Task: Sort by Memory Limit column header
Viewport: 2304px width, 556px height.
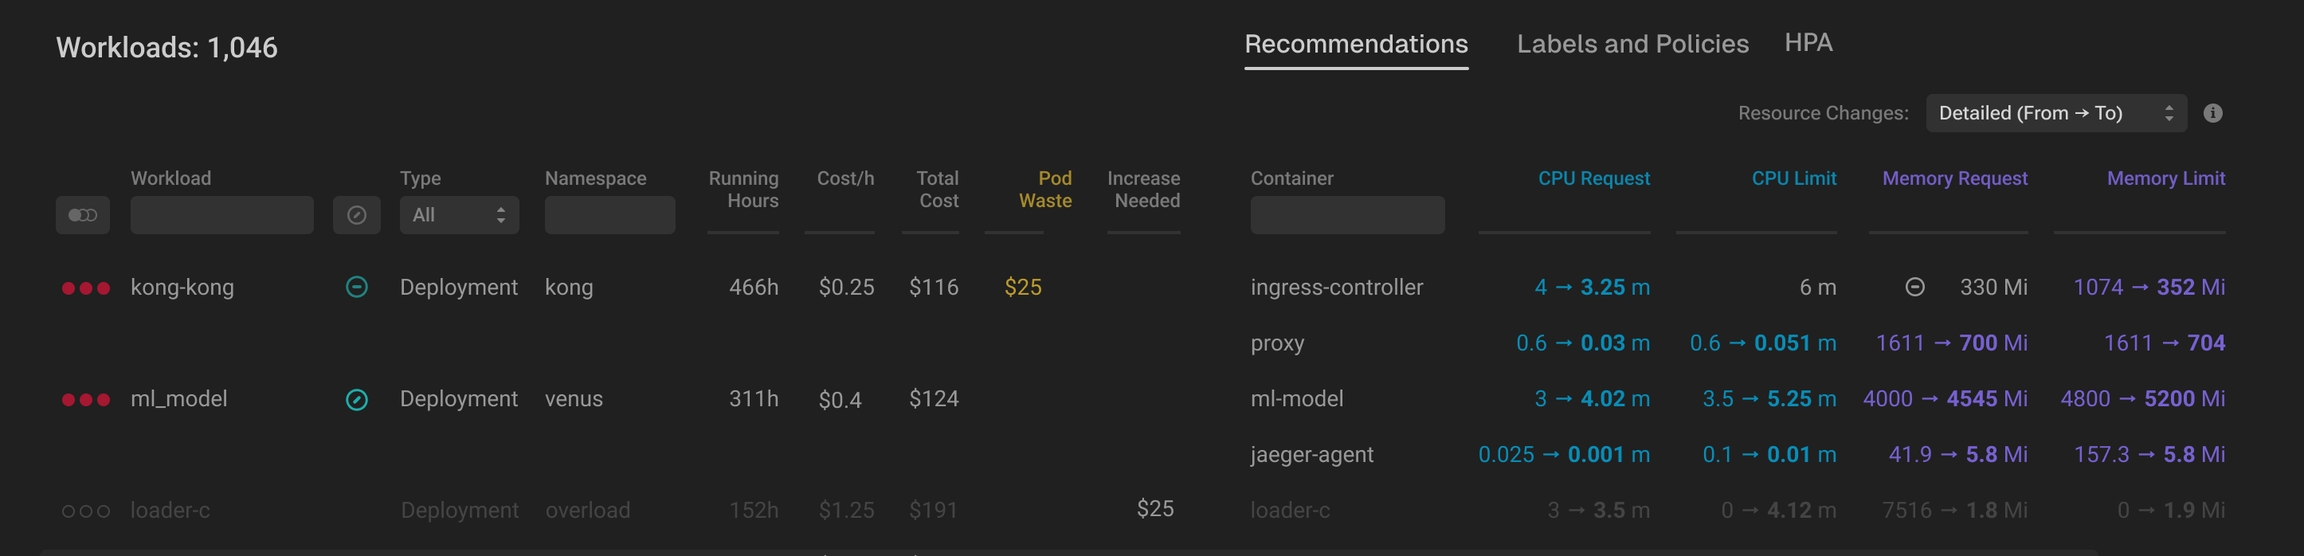Action: pos(2165,178)
